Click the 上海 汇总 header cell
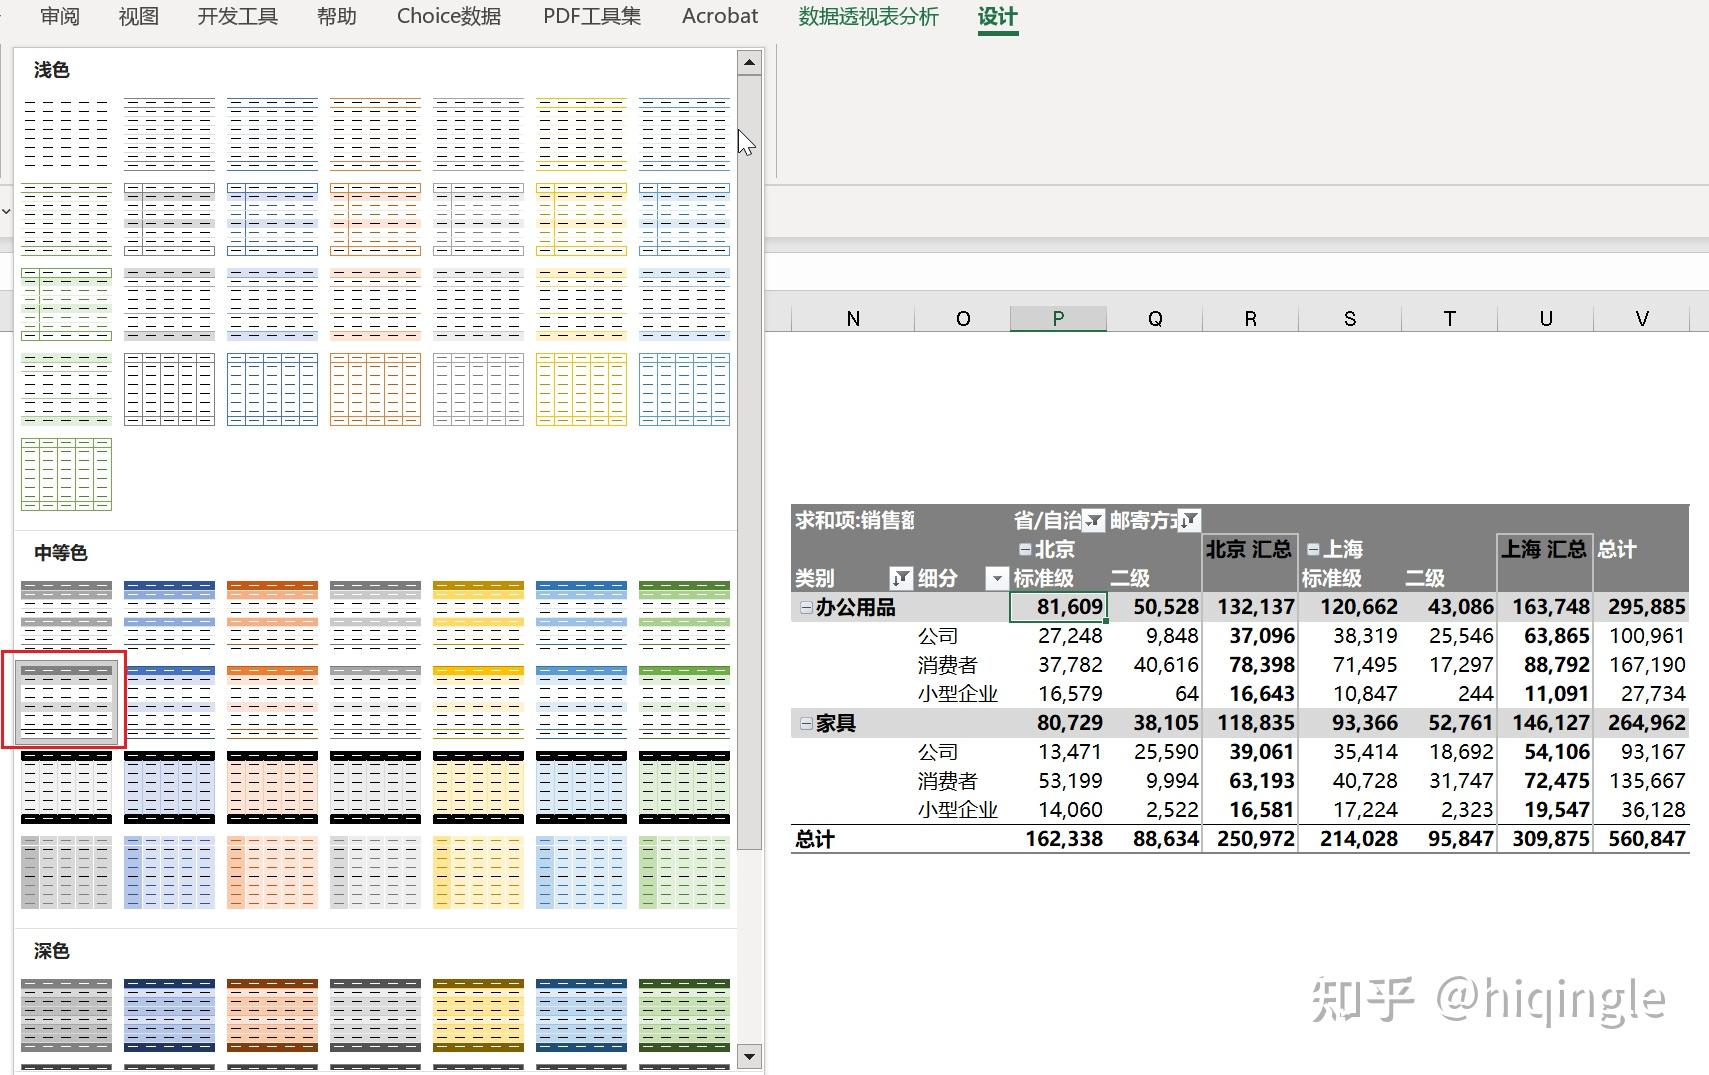The image size is (1709, 1075). [1543, 549]
